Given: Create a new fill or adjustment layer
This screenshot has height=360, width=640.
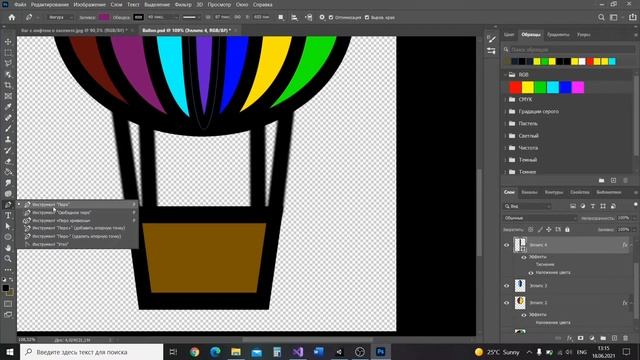Looking at the screenshot, I should pos(592,338).
